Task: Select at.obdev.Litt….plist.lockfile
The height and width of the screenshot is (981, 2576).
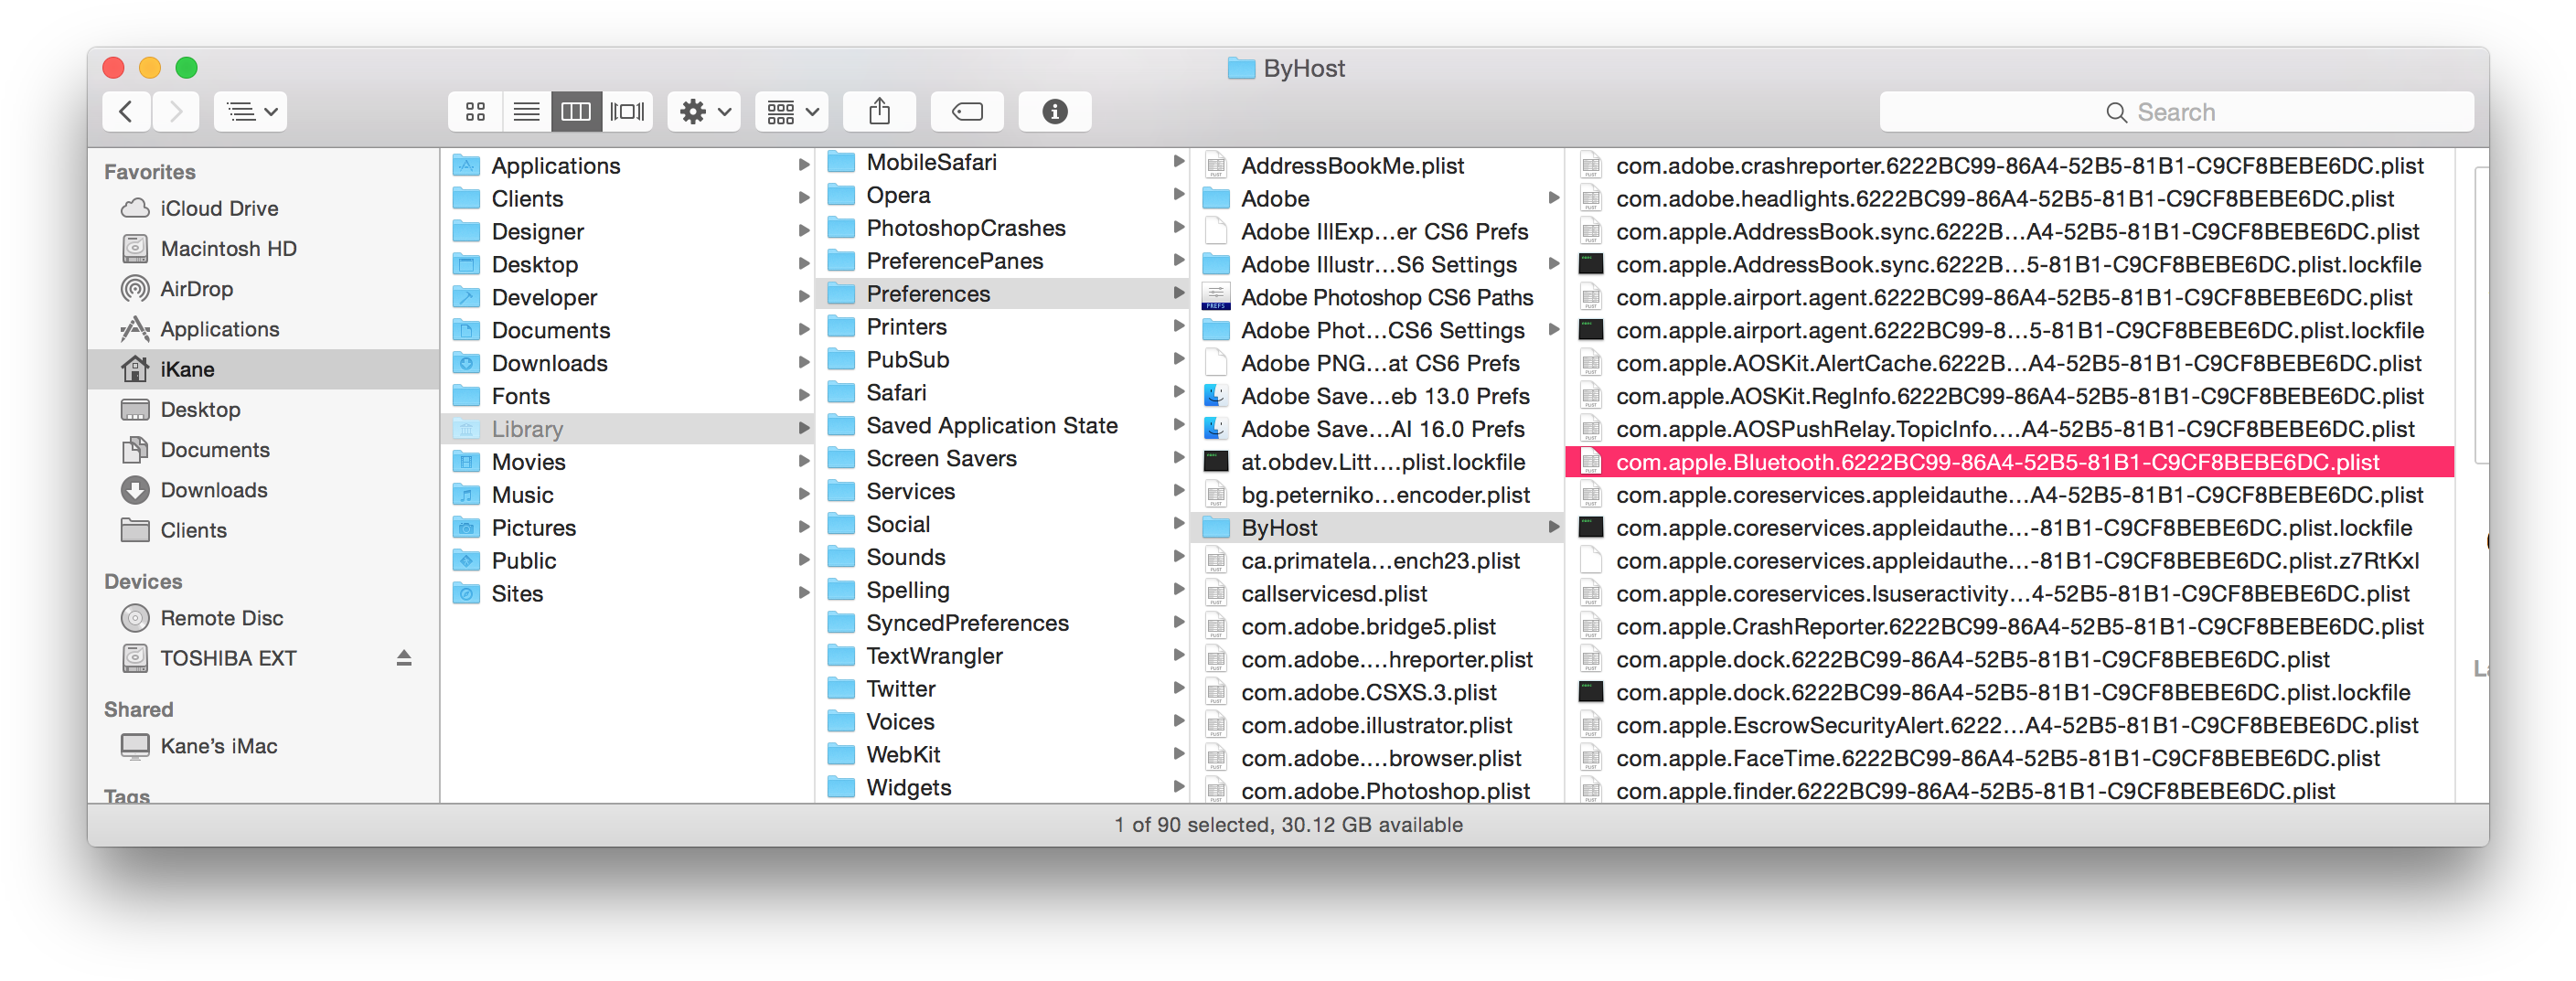Action: click(x=1378, y=462)
